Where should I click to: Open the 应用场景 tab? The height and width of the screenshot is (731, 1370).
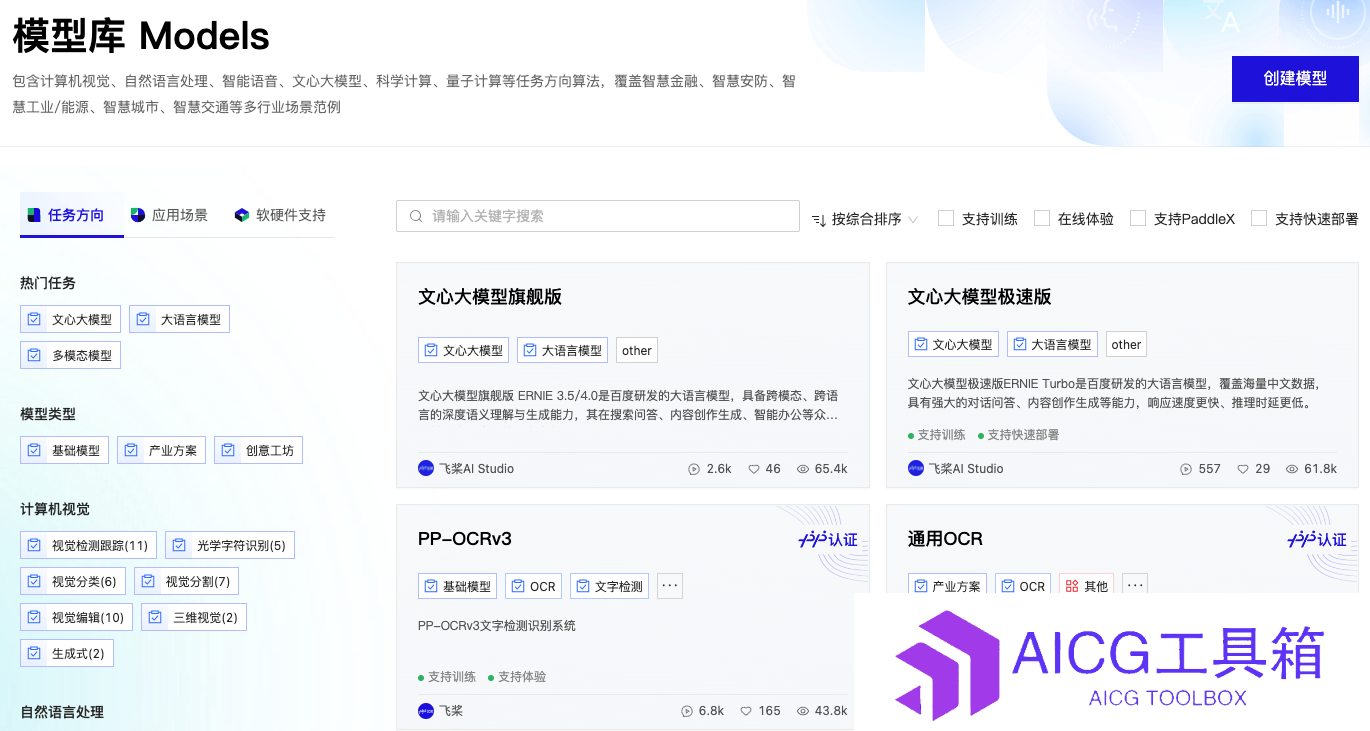169,215
